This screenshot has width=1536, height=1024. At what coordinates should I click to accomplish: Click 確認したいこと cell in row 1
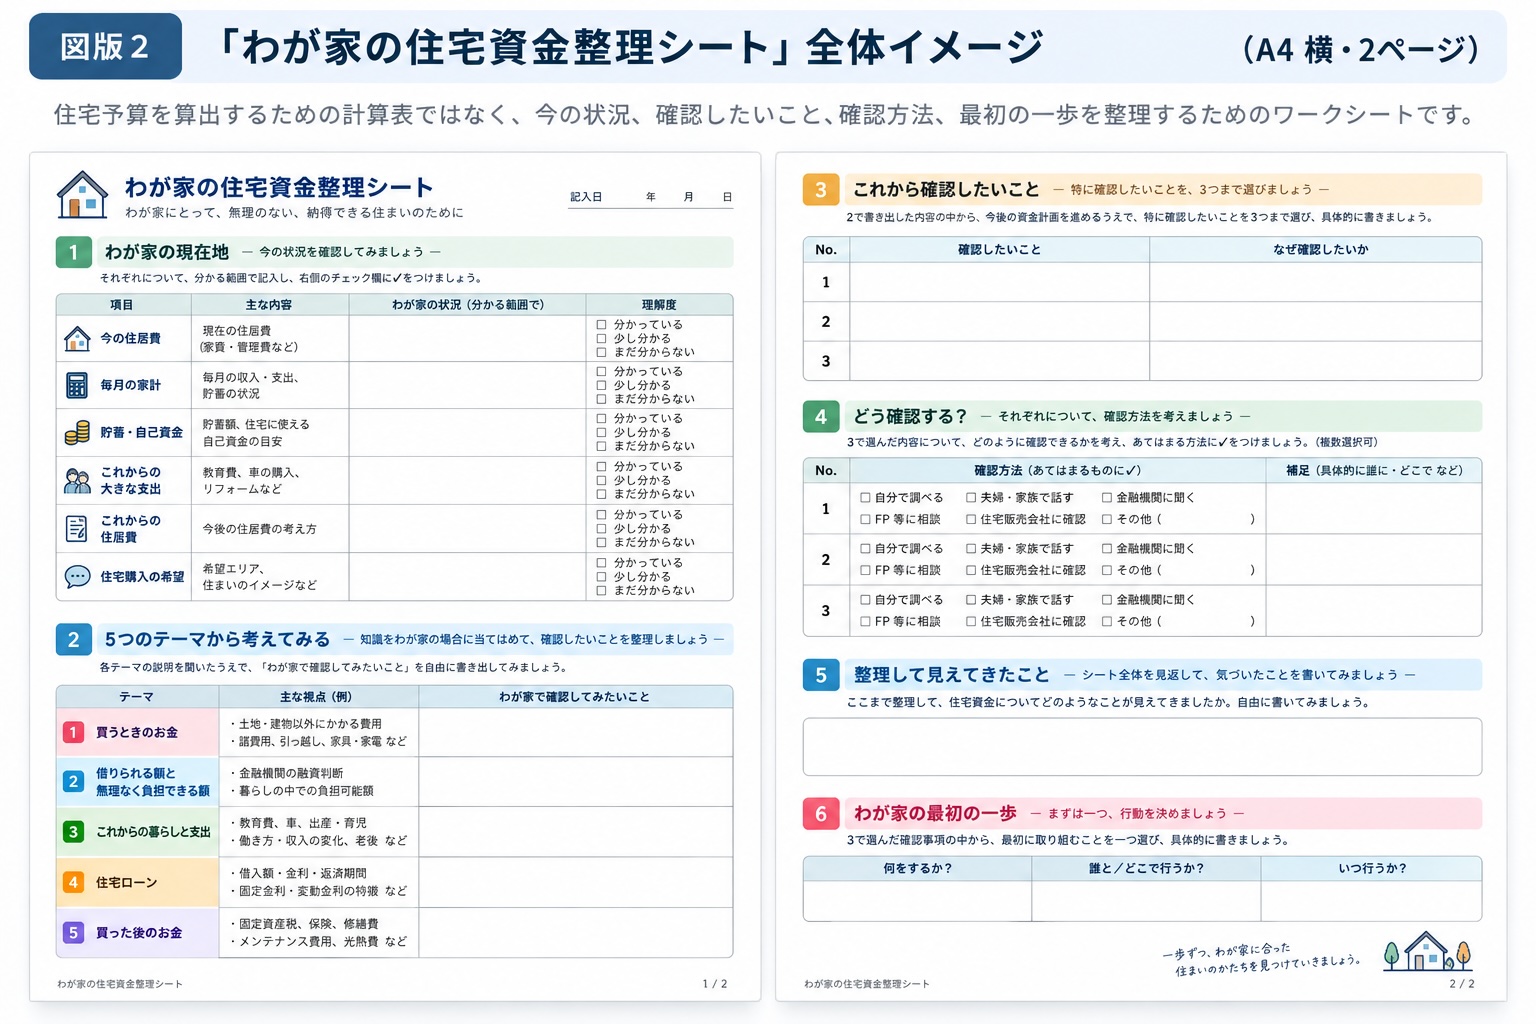point(999,282)
